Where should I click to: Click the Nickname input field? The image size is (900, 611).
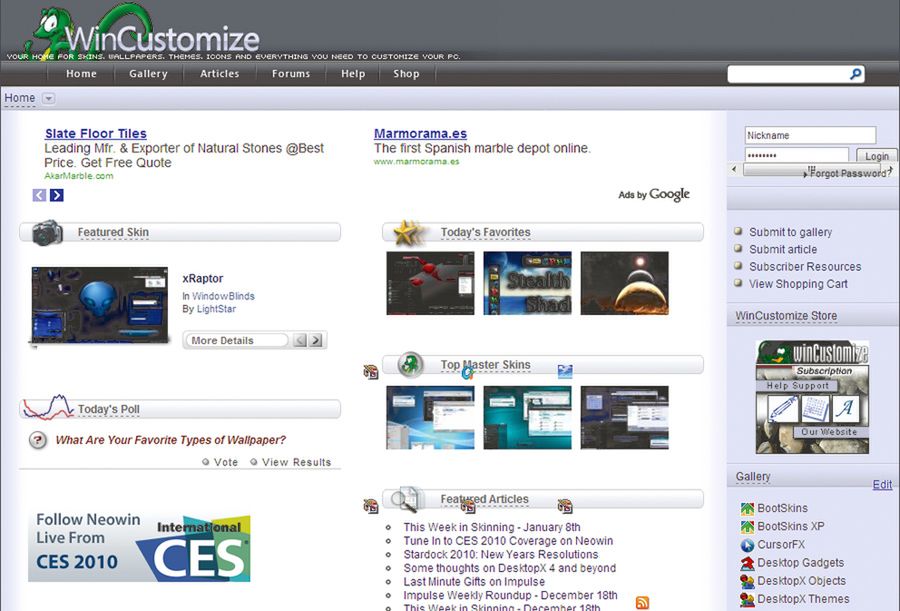[x=809, y=135]
